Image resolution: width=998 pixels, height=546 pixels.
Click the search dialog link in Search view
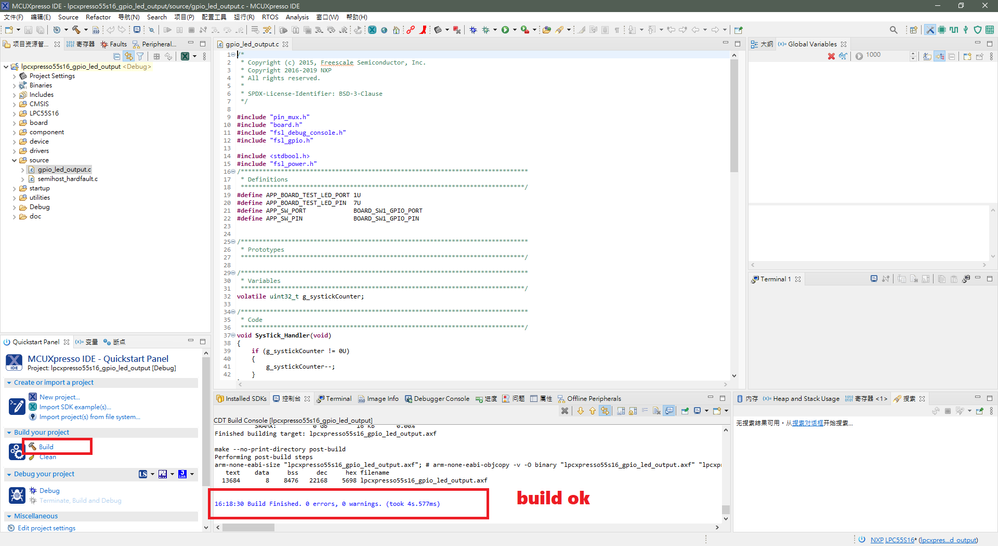pos(807,423)
